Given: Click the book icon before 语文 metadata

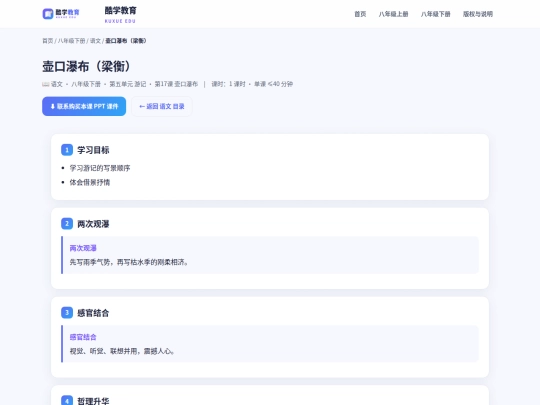Looking at the screenshot, I should (45, 84).
